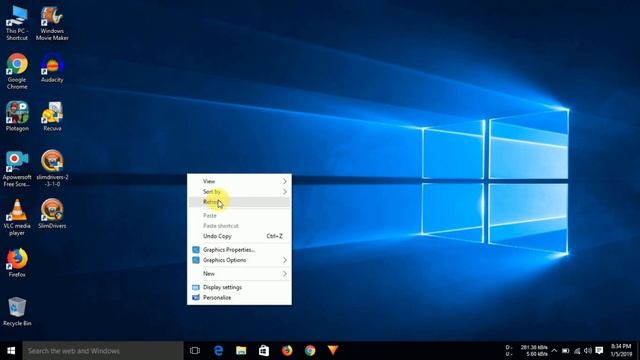This screenshot has height=360, width=640.
Task: Select the Recycle Bin icon
Action: tap(17, 312)
